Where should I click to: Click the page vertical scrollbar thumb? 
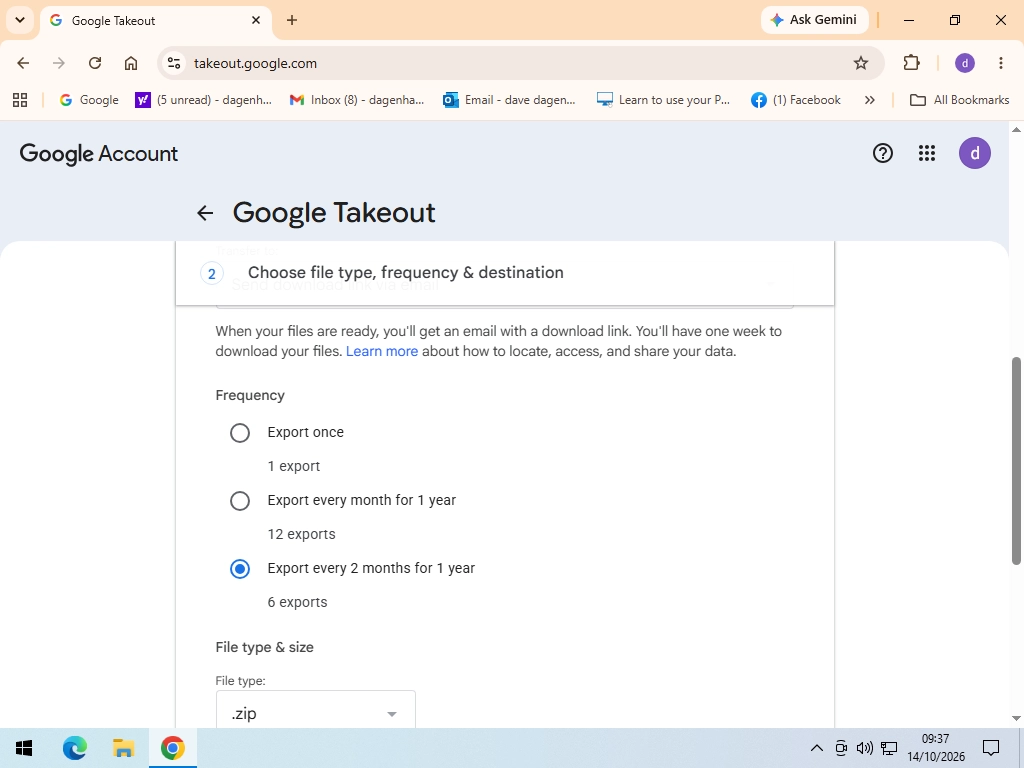1016,461
